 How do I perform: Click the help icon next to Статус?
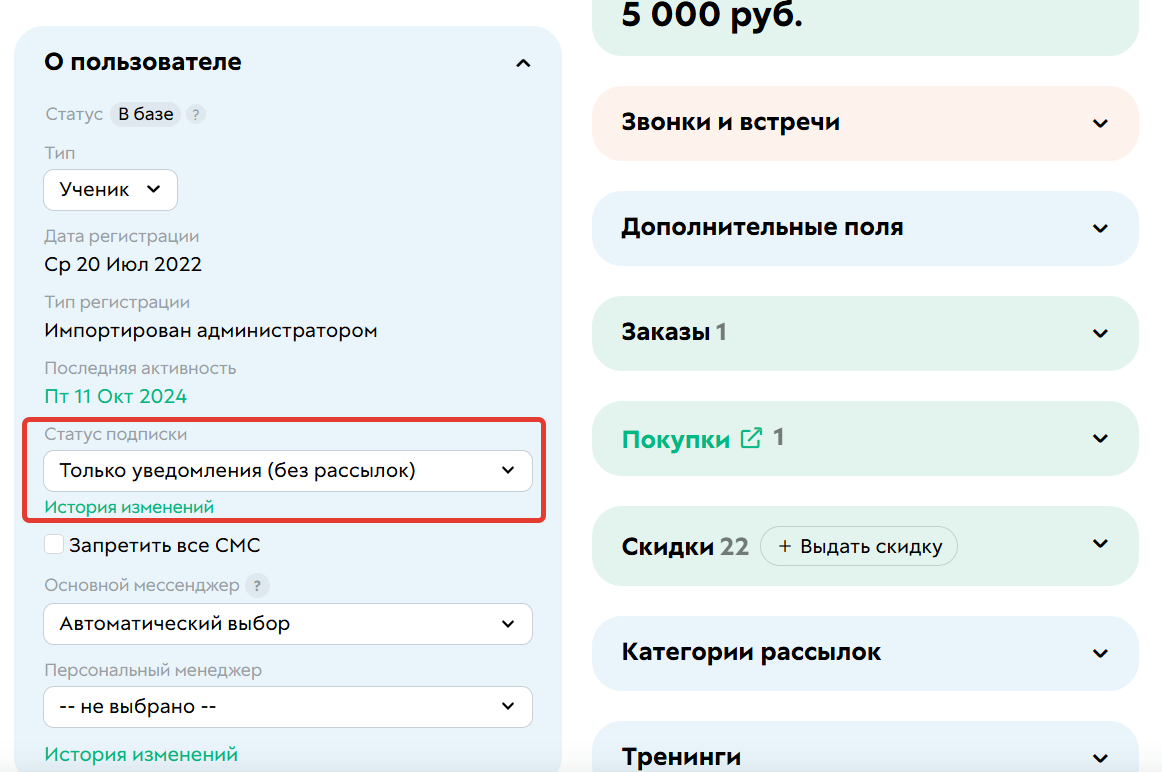click(195, 114)
